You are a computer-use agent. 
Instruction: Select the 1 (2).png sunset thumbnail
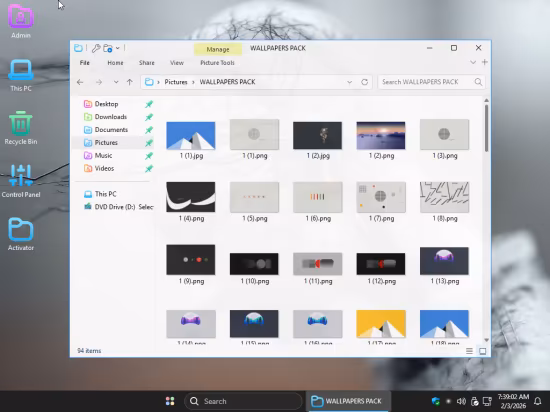point(381,136)
